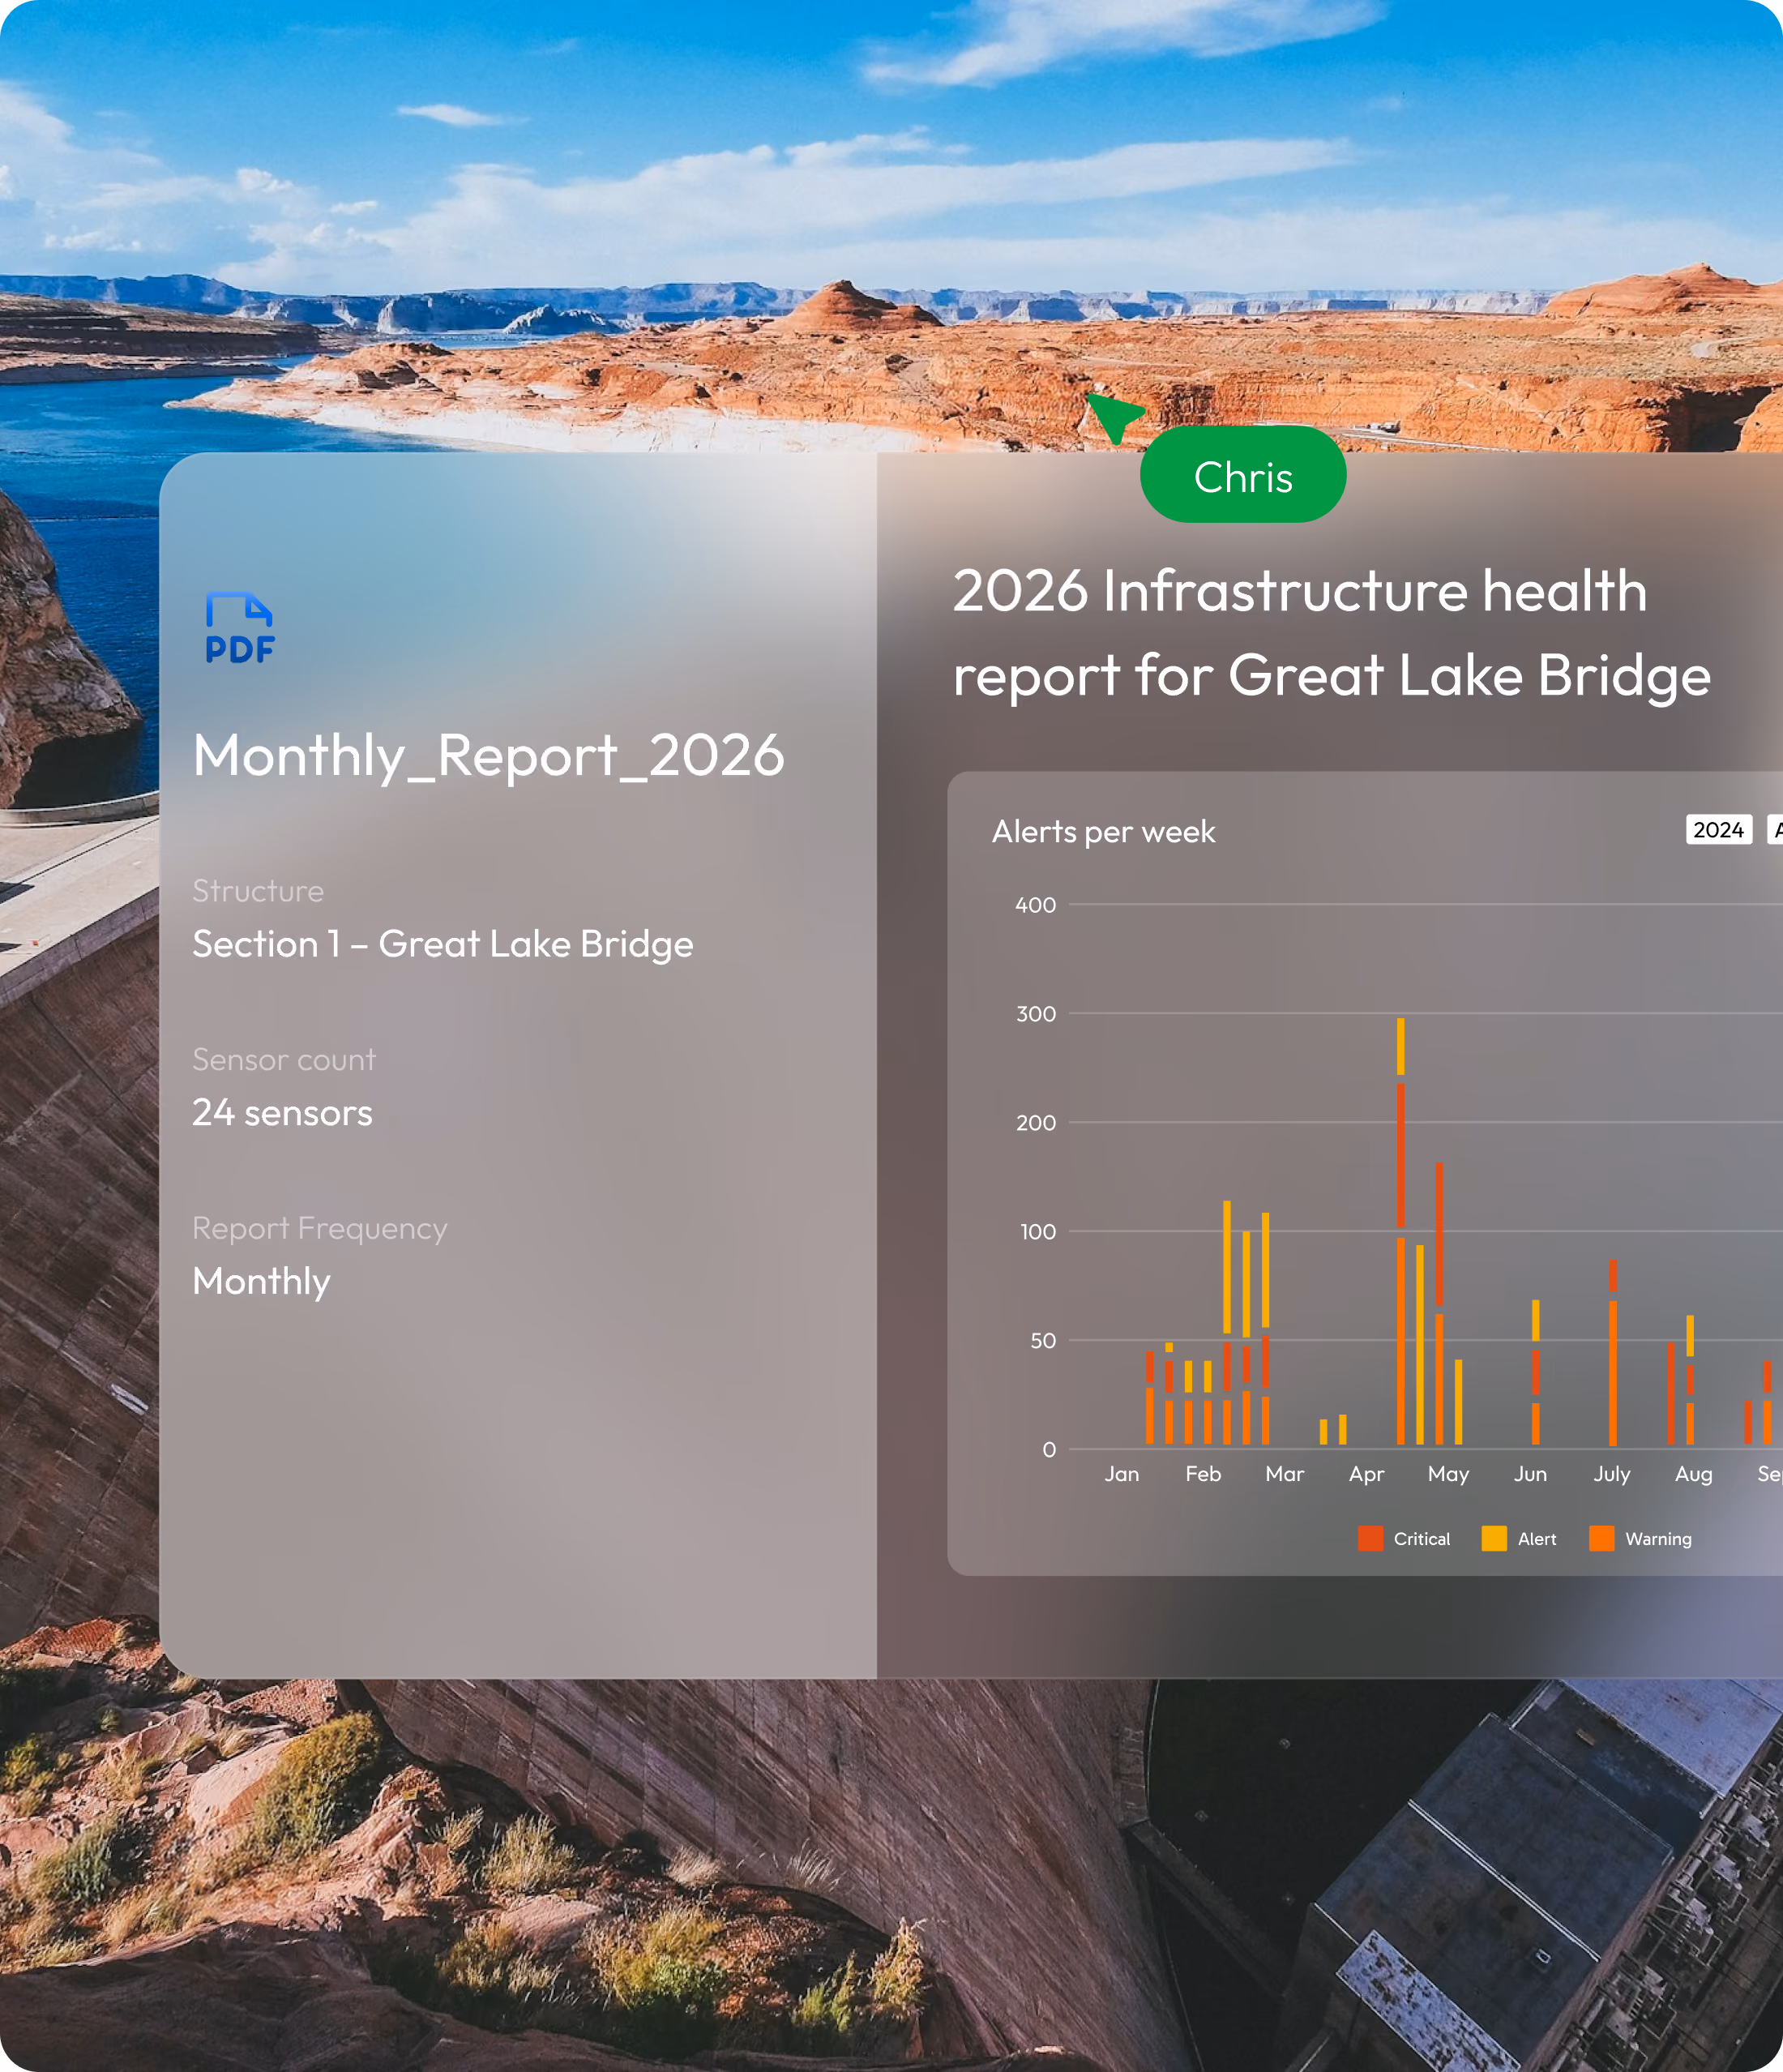Click the July axis label
The width and height of the screenshot is (1783, 2072).
1611,1475
